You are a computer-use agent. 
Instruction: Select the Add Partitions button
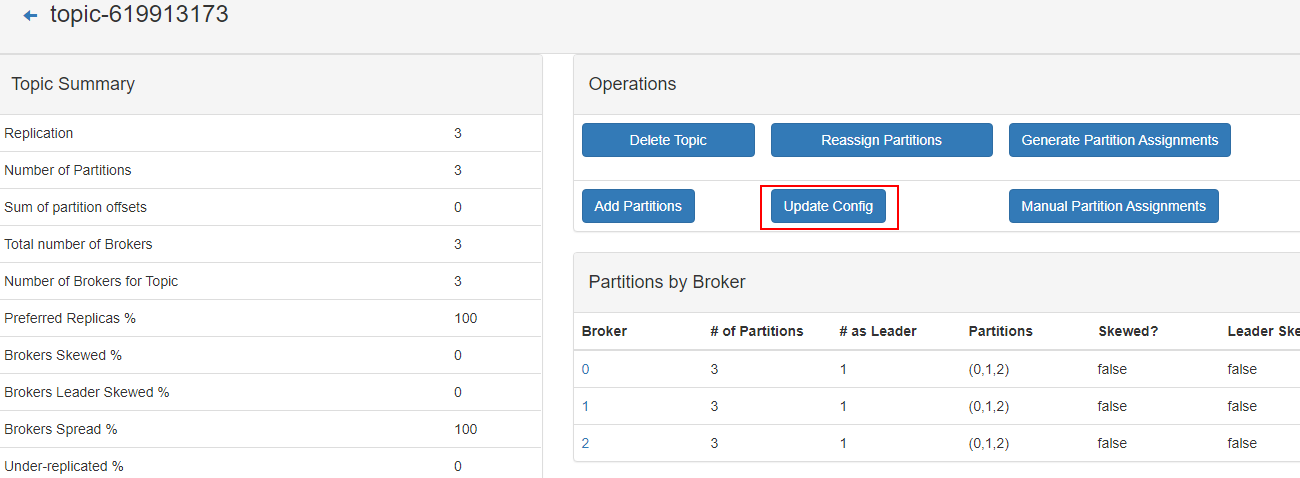[638, 206]
